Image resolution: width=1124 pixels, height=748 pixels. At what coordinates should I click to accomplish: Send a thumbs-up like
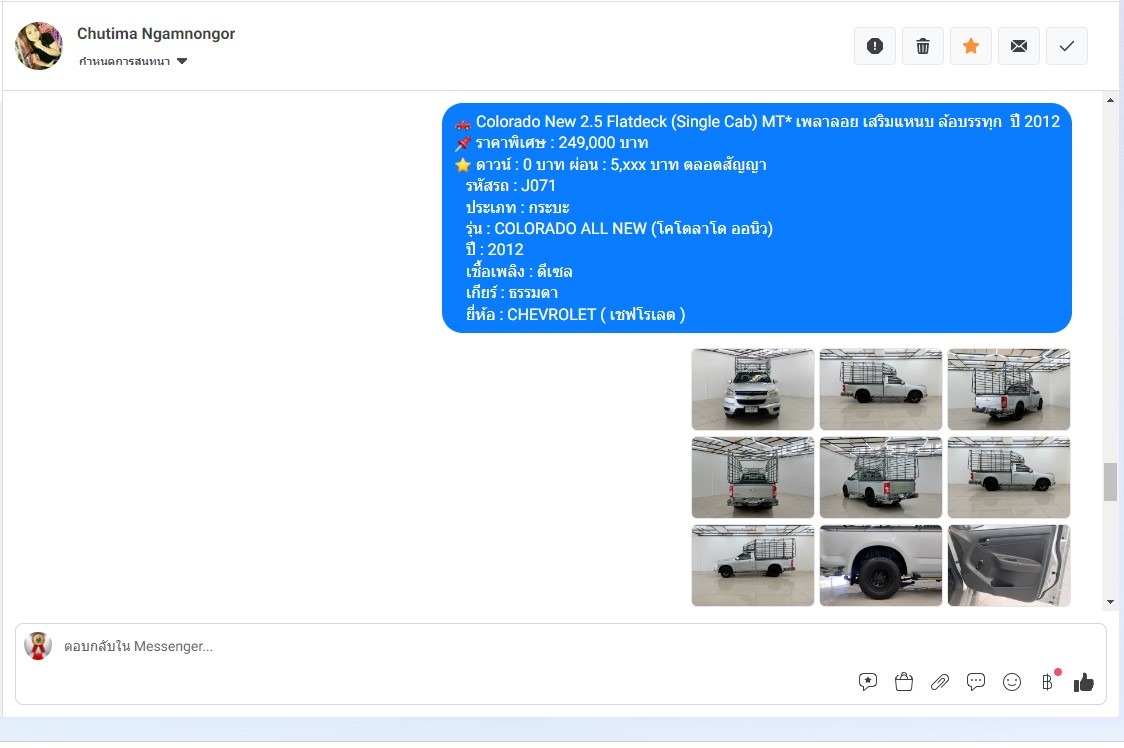1083,682
